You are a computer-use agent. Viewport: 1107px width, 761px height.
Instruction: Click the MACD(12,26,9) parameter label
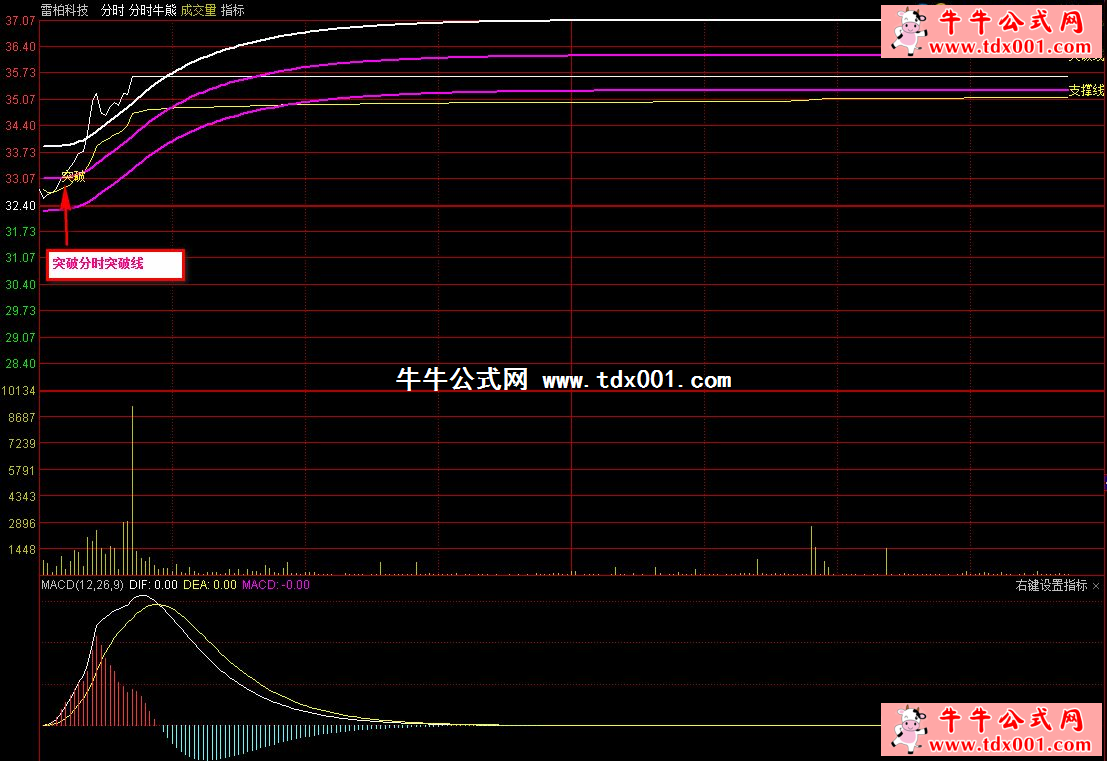[82, 585]
